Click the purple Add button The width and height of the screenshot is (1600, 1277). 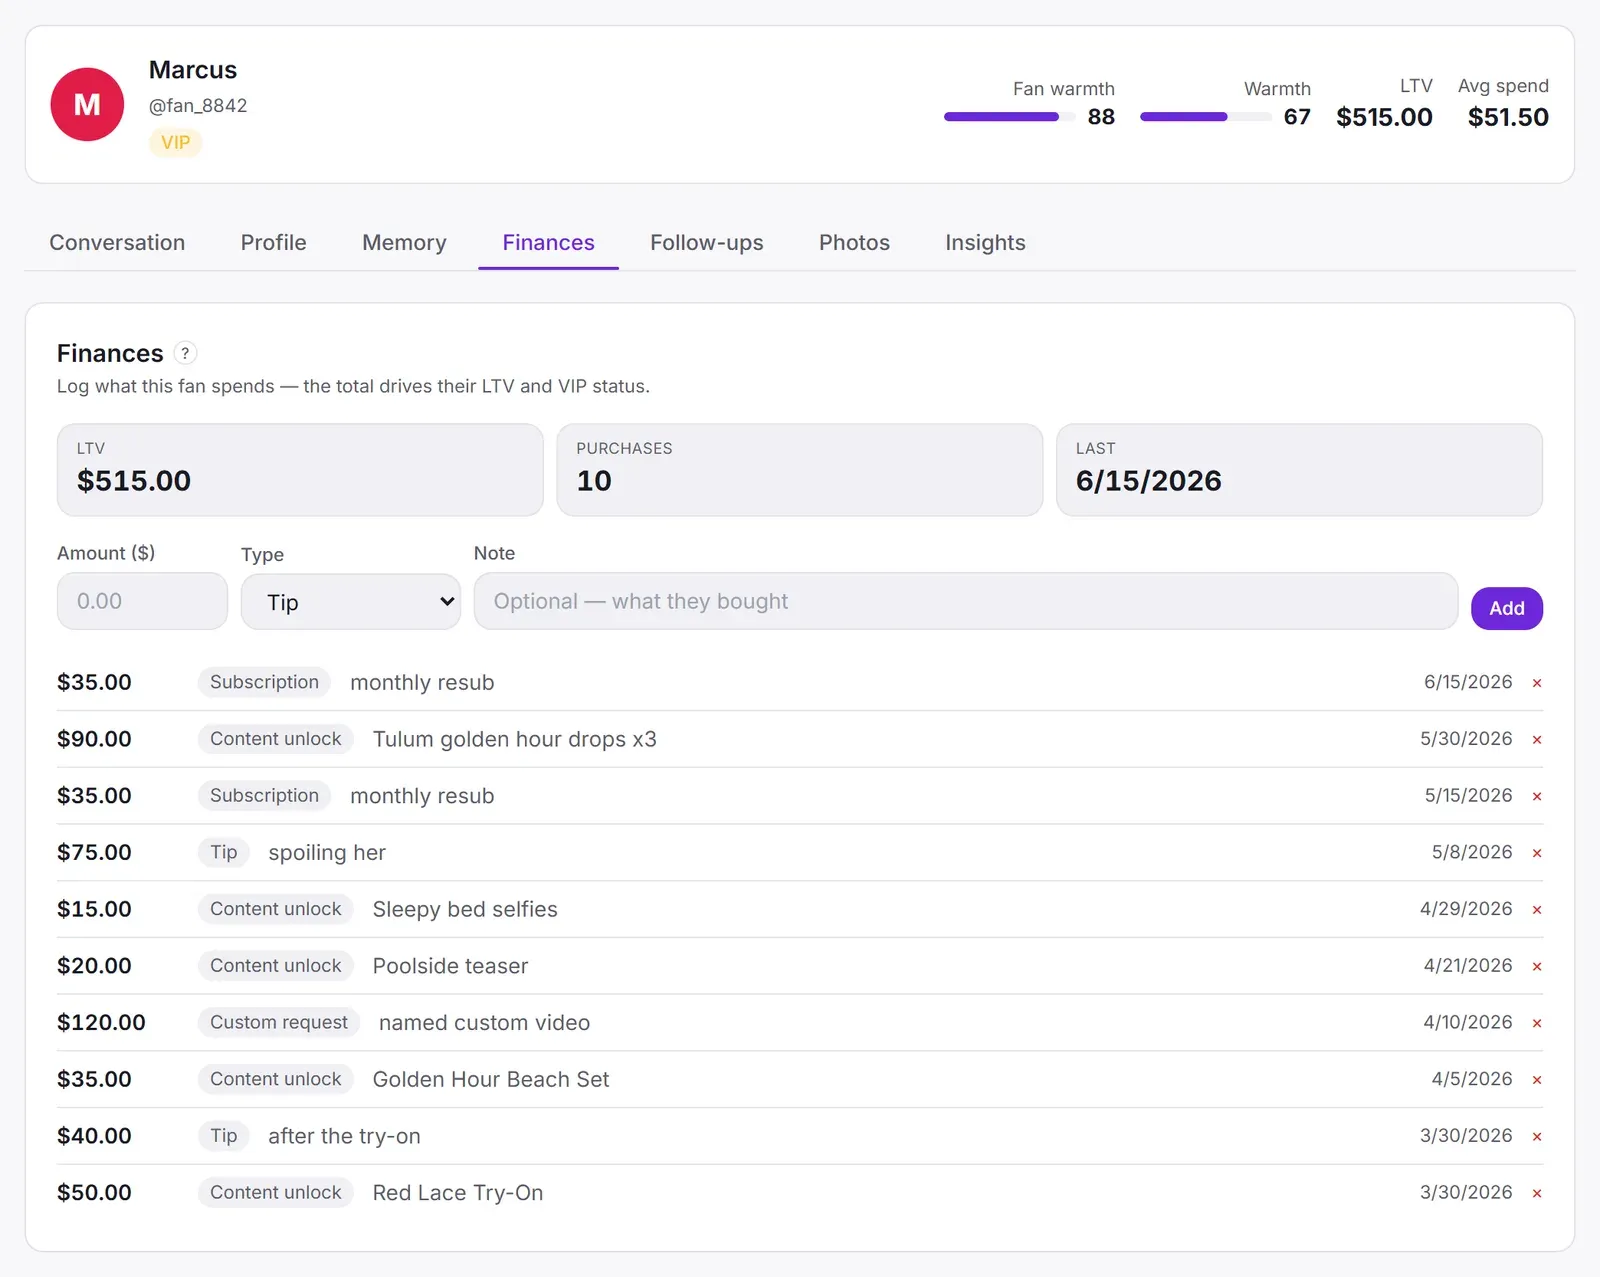pos(1506,608)
